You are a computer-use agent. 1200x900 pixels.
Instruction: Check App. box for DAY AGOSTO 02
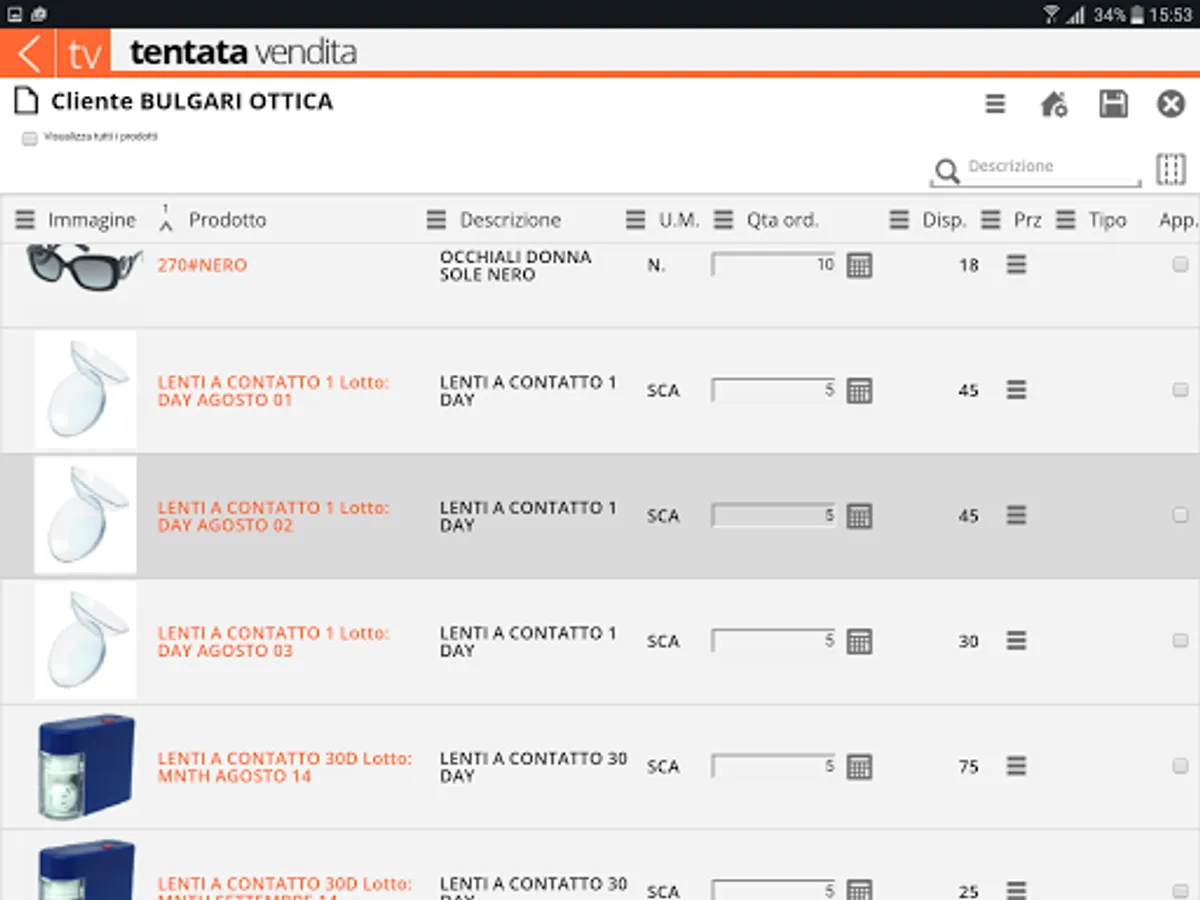coord(1180,516)
